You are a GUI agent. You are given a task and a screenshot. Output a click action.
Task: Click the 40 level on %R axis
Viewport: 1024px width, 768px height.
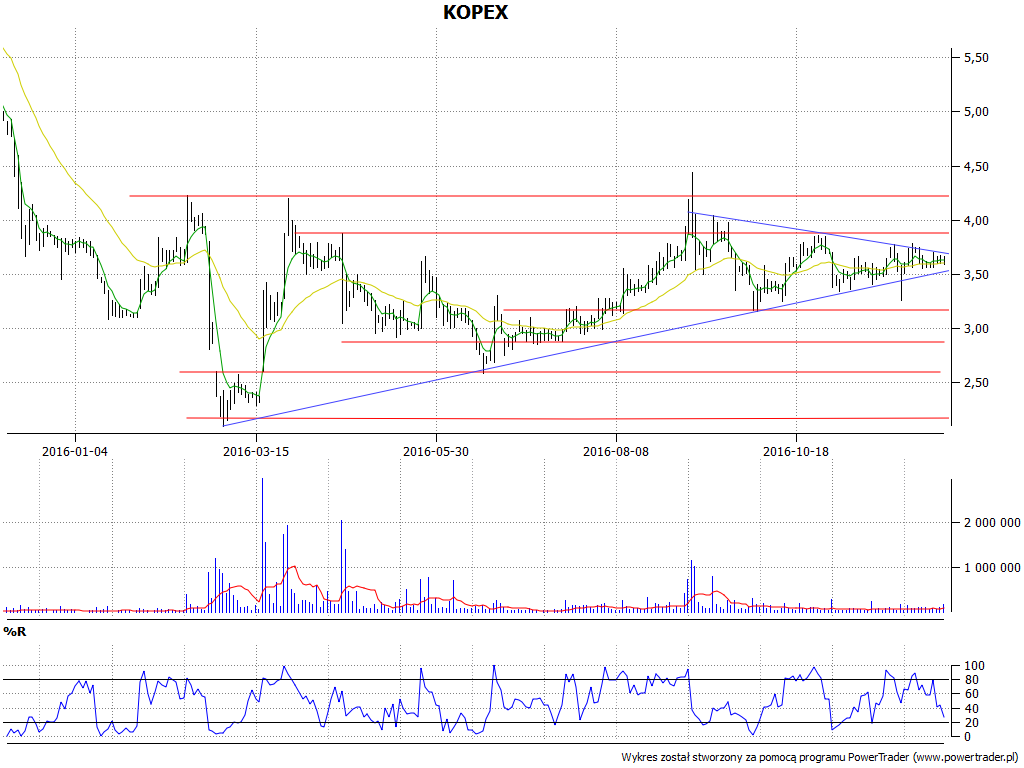click(x=971, y=709)
